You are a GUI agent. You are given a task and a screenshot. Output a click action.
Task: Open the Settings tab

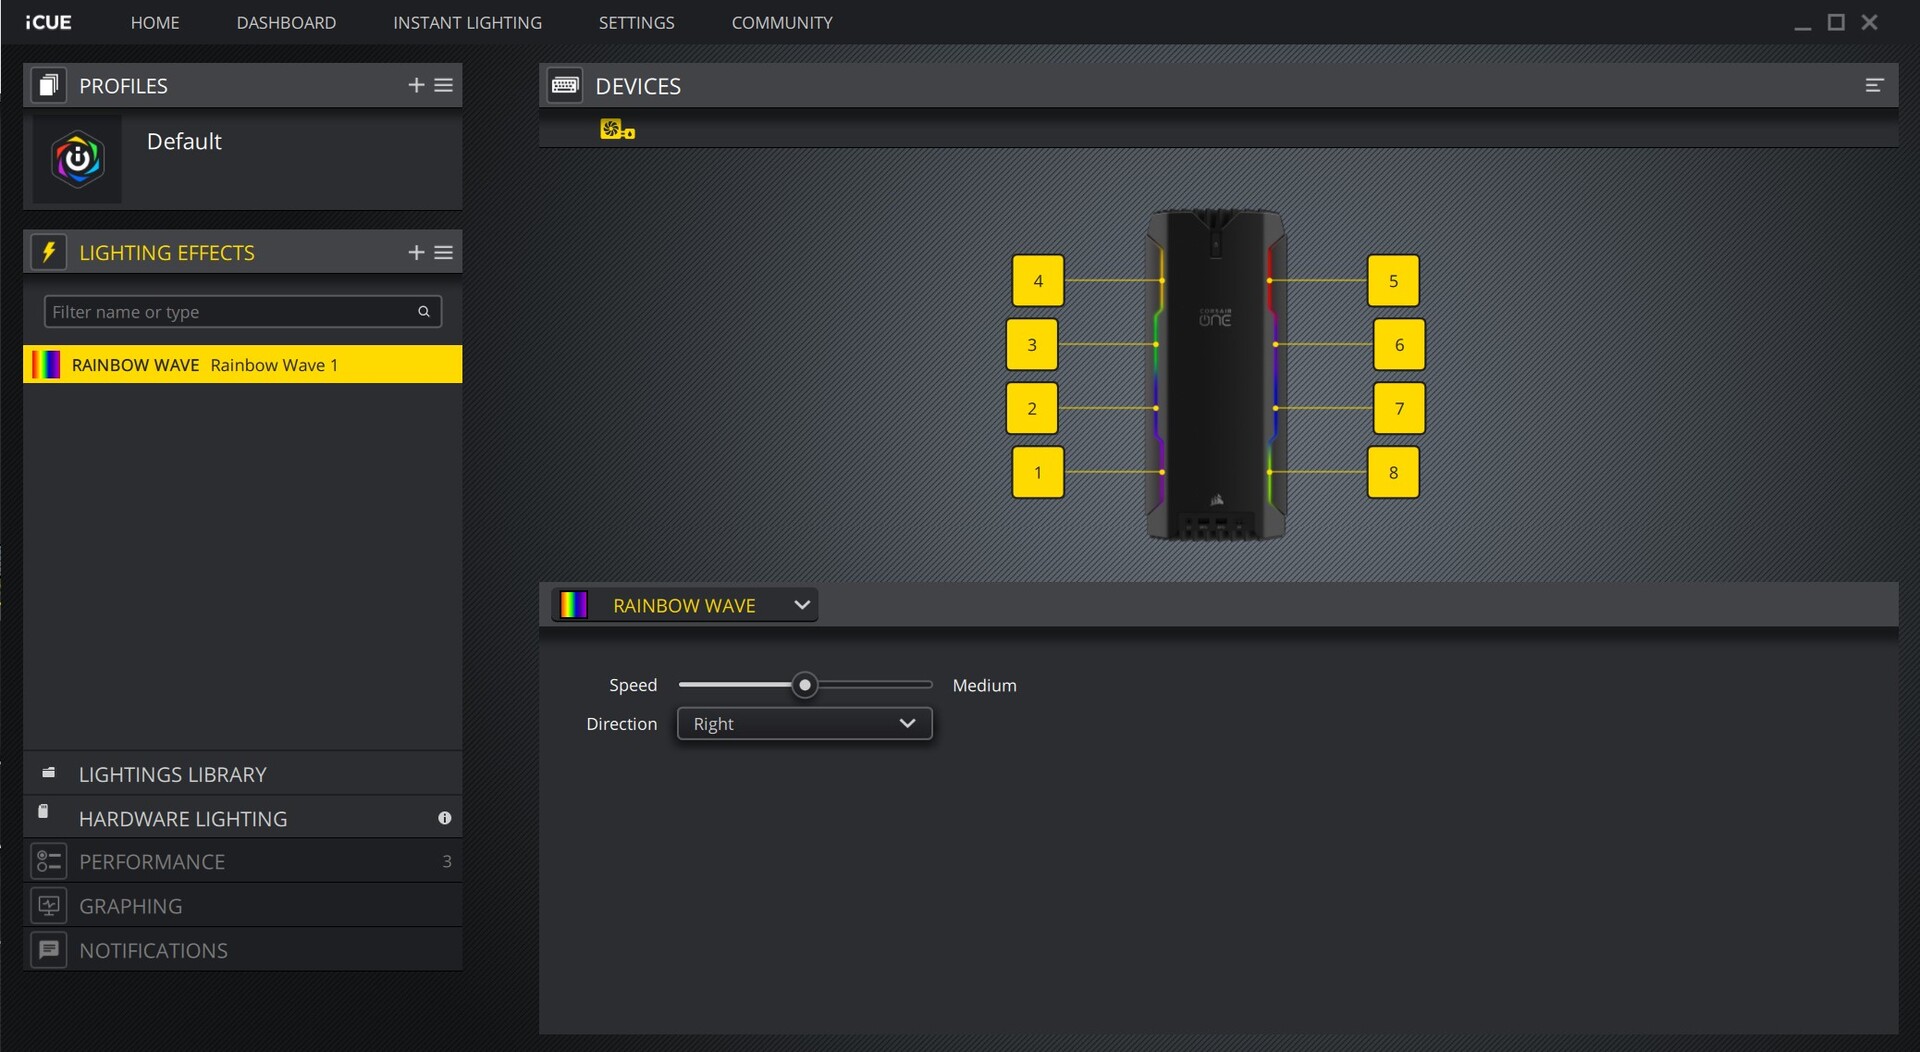click(x=636, y=22)
